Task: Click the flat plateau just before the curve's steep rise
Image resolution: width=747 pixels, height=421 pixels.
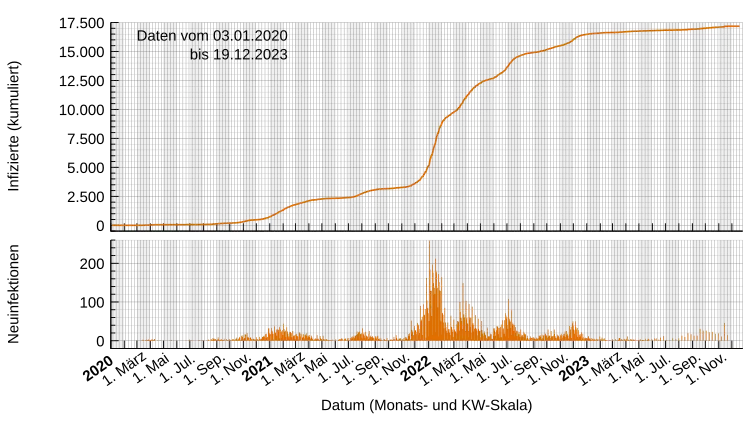Action: click(x=392, y=188)
